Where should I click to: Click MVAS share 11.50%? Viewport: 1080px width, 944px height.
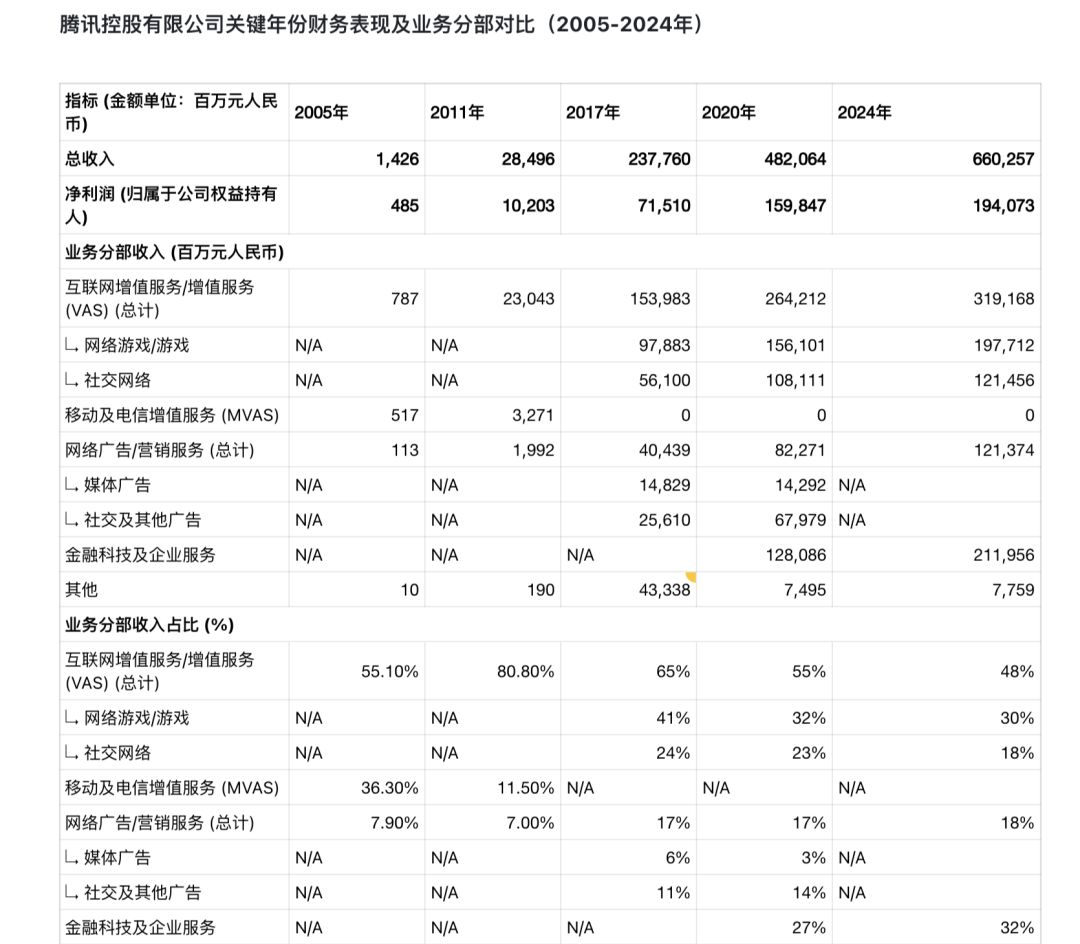(526, 788)
